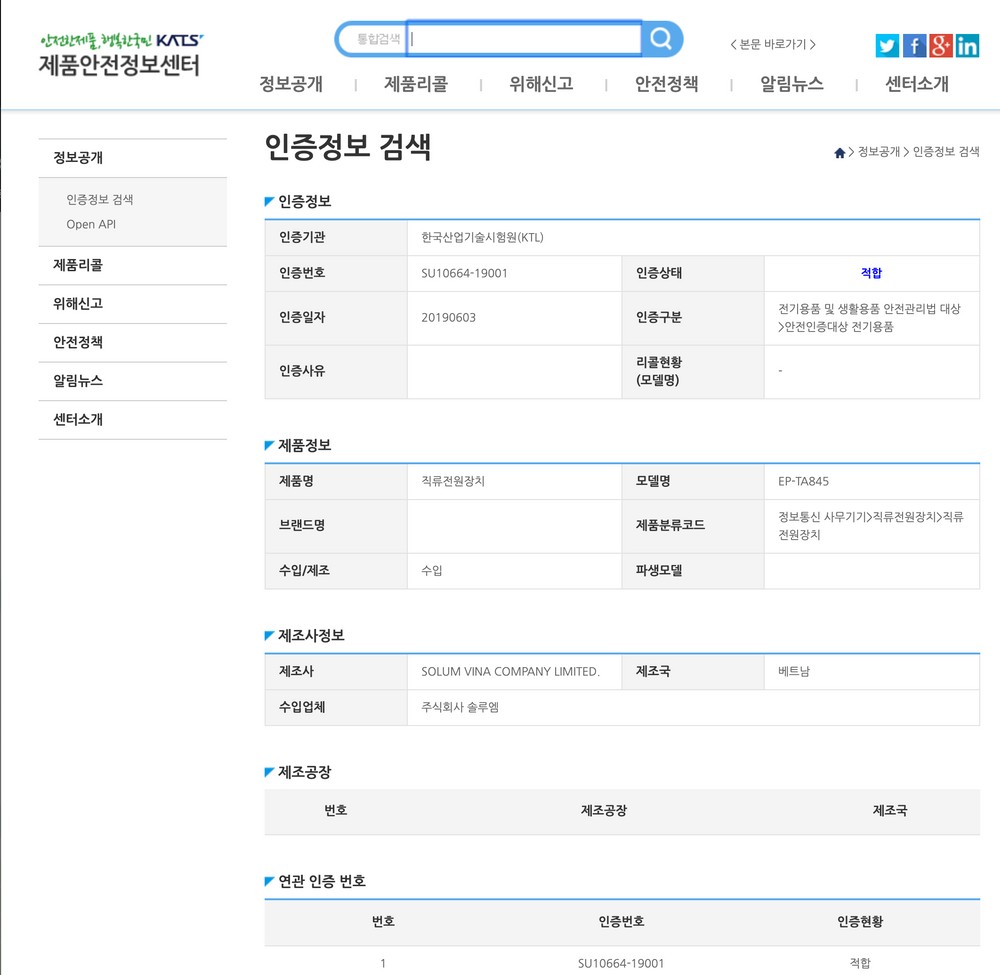Open the 위해신고 top menu
This screenshot has height=975, width=1000.
click(x=541, y=84)
